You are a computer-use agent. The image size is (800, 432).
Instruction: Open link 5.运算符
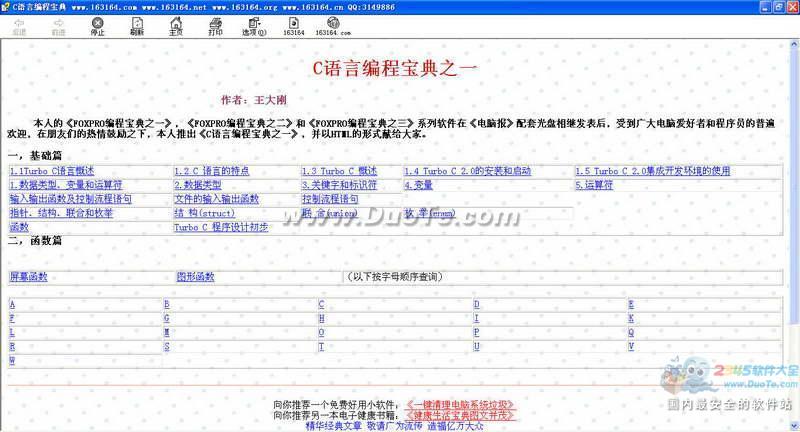click(x=594, y=185)
